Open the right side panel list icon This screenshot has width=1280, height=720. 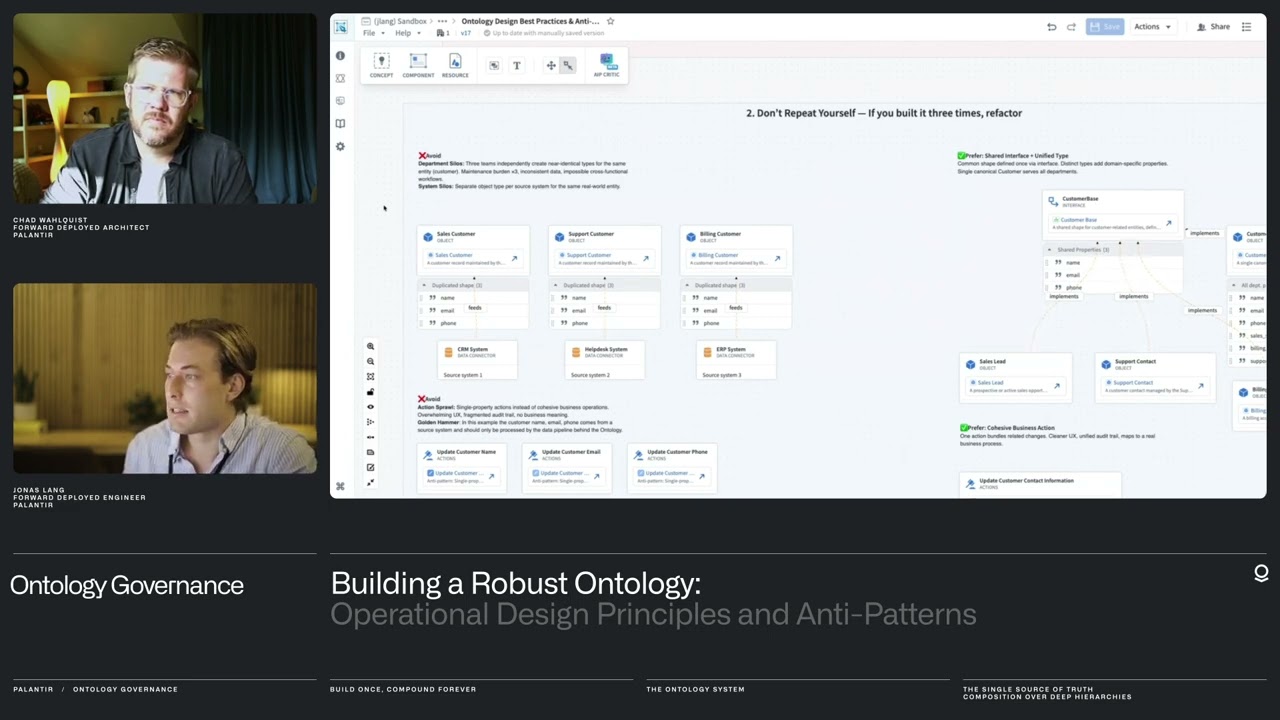coord(1246,27)
